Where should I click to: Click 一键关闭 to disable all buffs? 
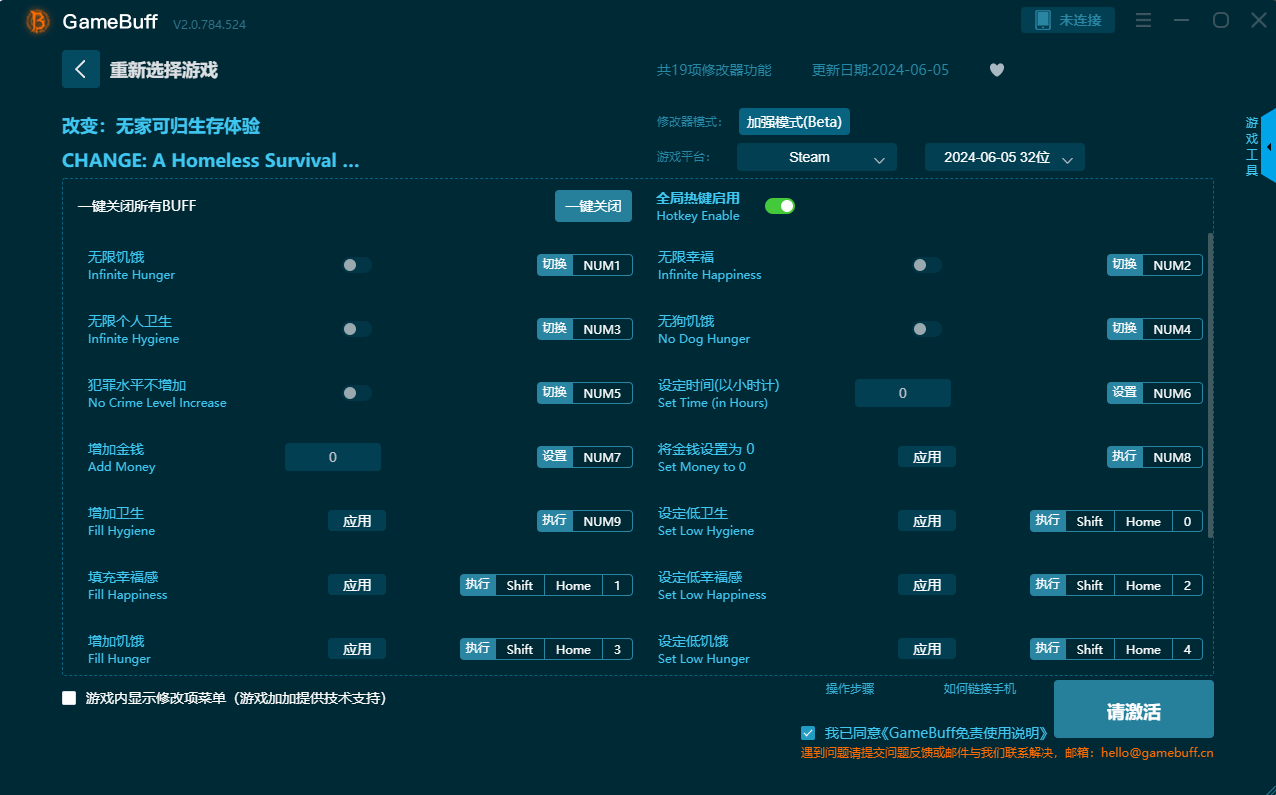[x=594, y=206]
